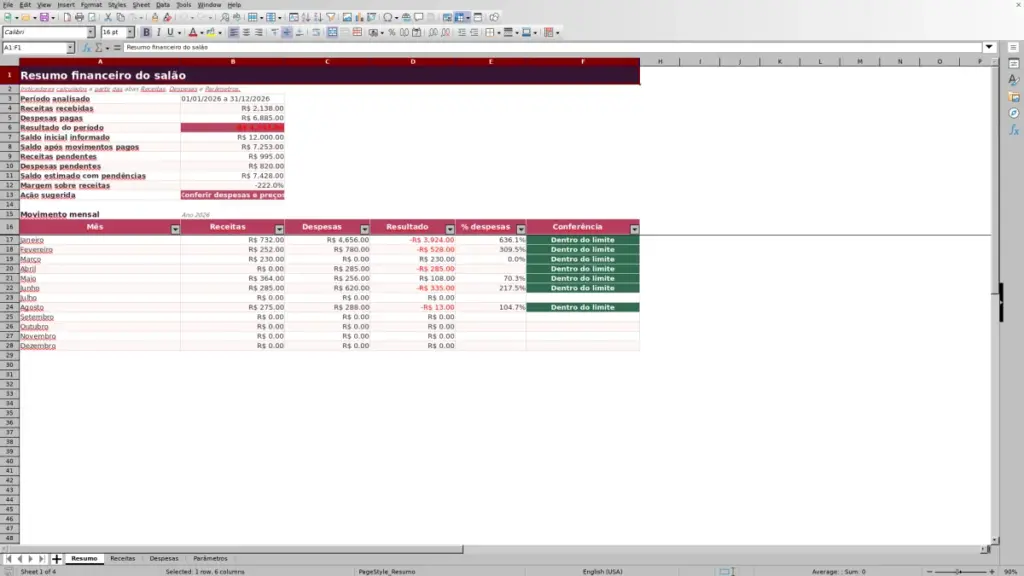Open the Conferência column filter dropdown
Viewport: 1024px width, 576px height.
tap(634, 229)
